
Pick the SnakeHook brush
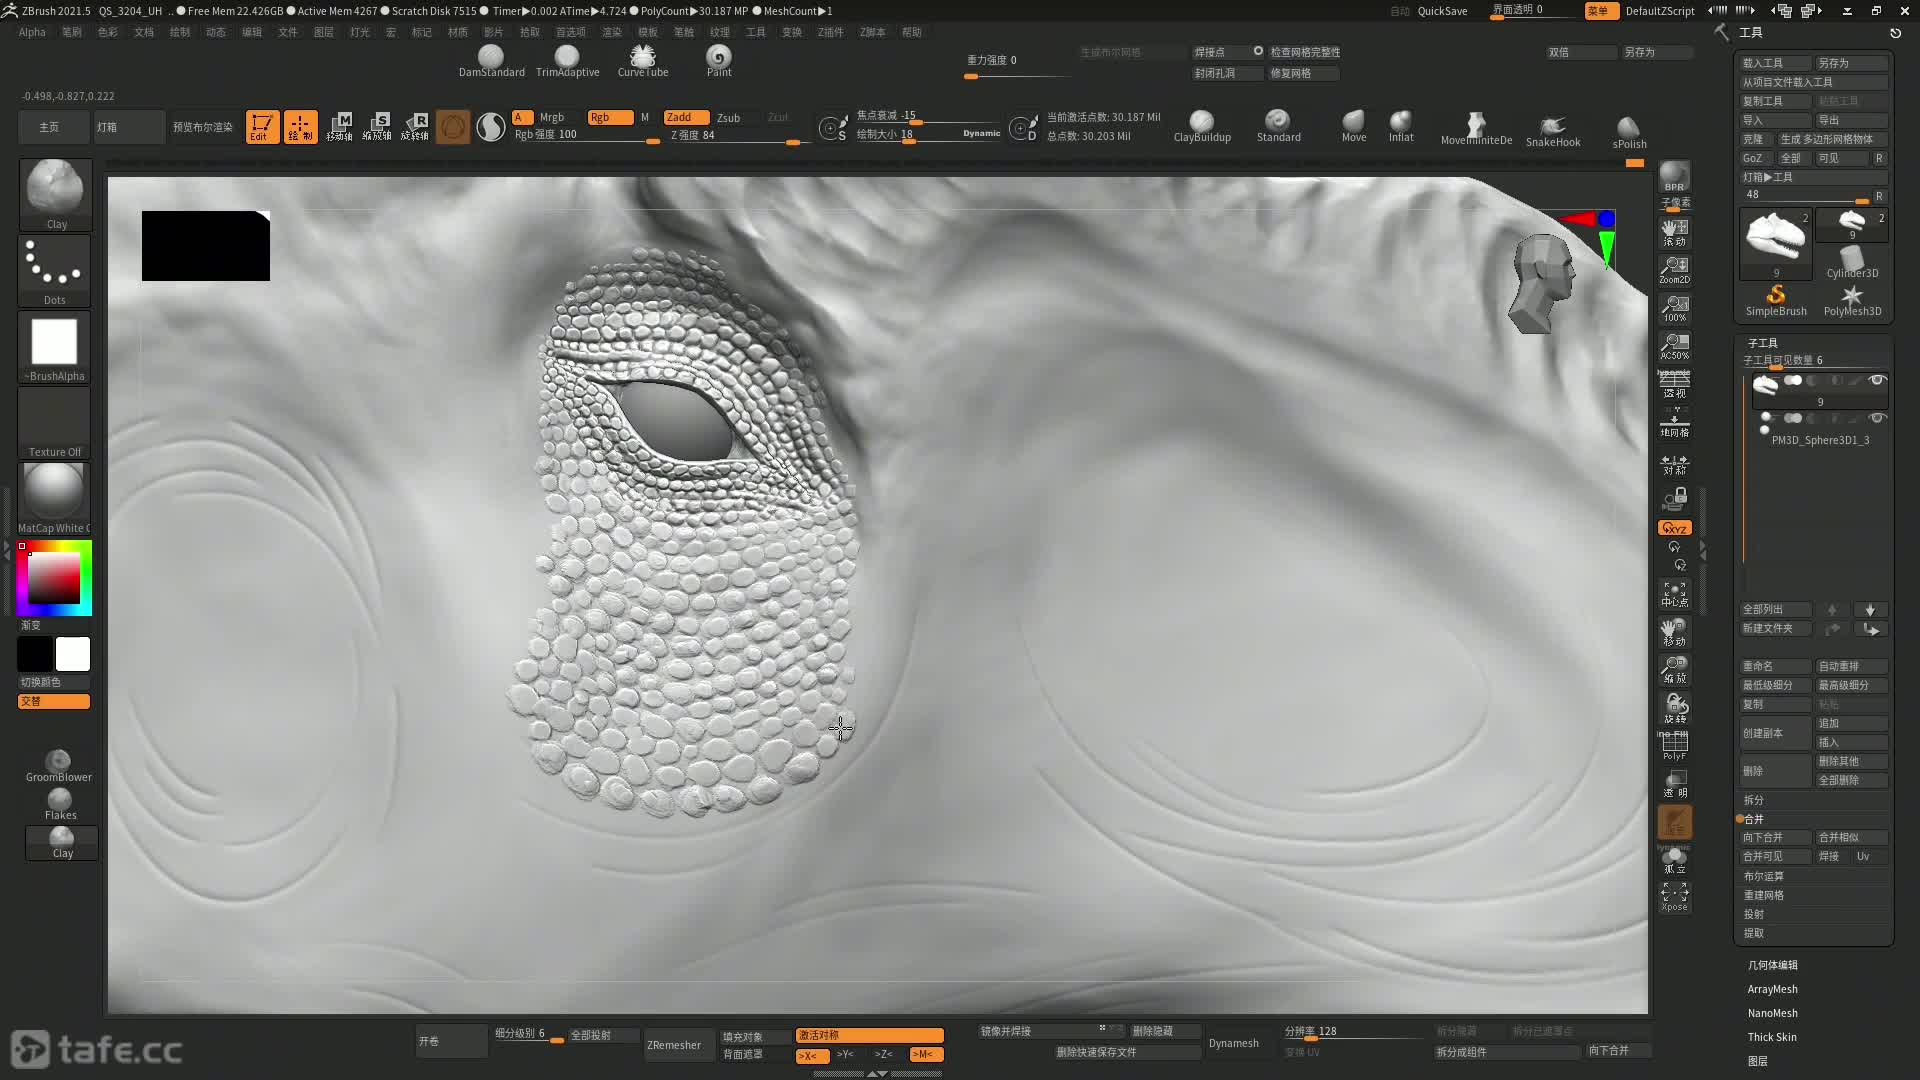coord(1553,130)
